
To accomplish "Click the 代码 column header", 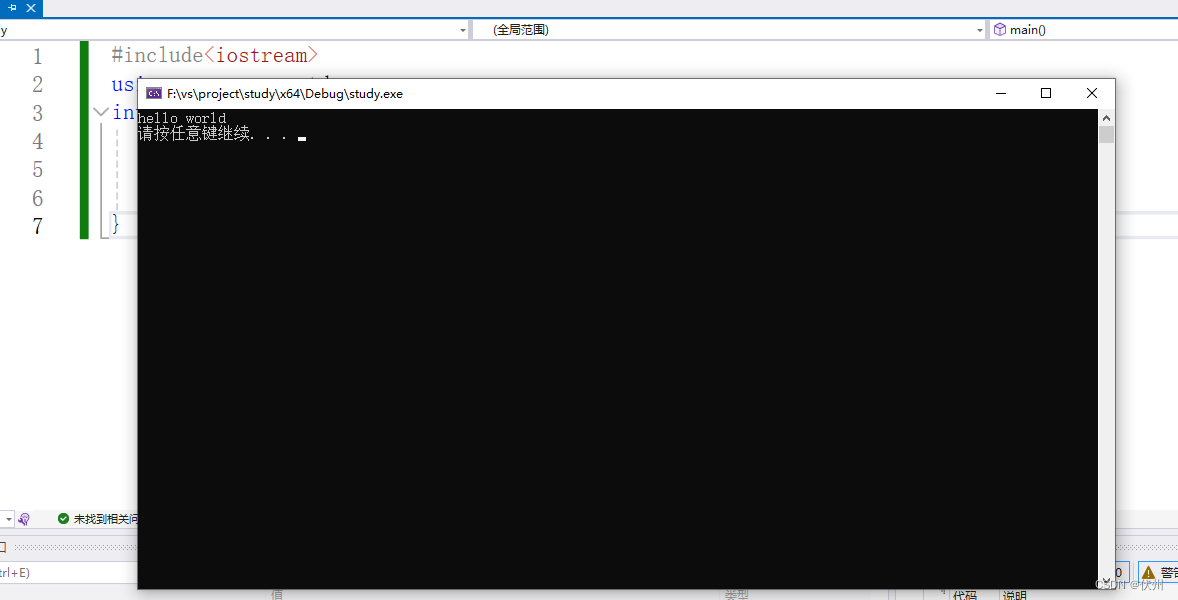I will tap(965, 595).
